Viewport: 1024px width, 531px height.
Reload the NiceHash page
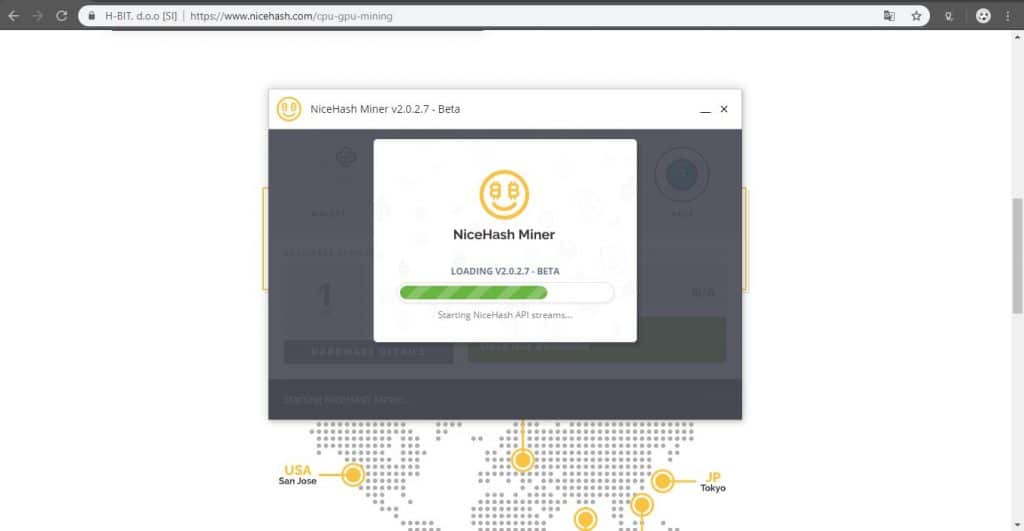[x=61, y=16]
